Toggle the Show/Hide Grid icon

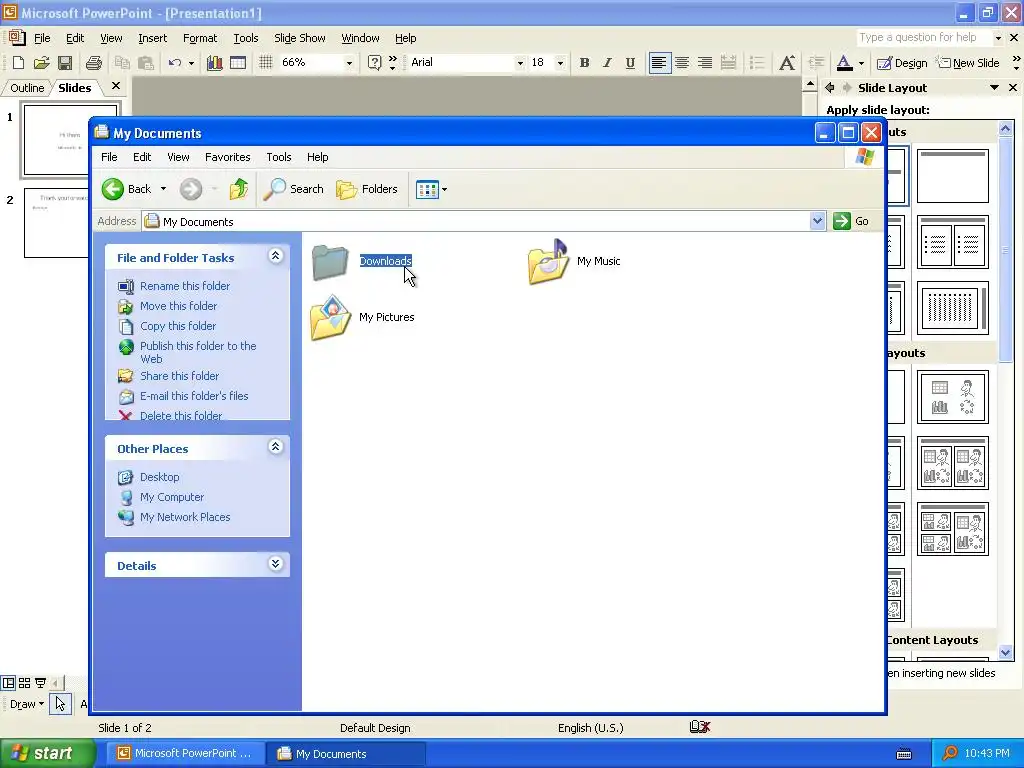[x=265, y=63]
